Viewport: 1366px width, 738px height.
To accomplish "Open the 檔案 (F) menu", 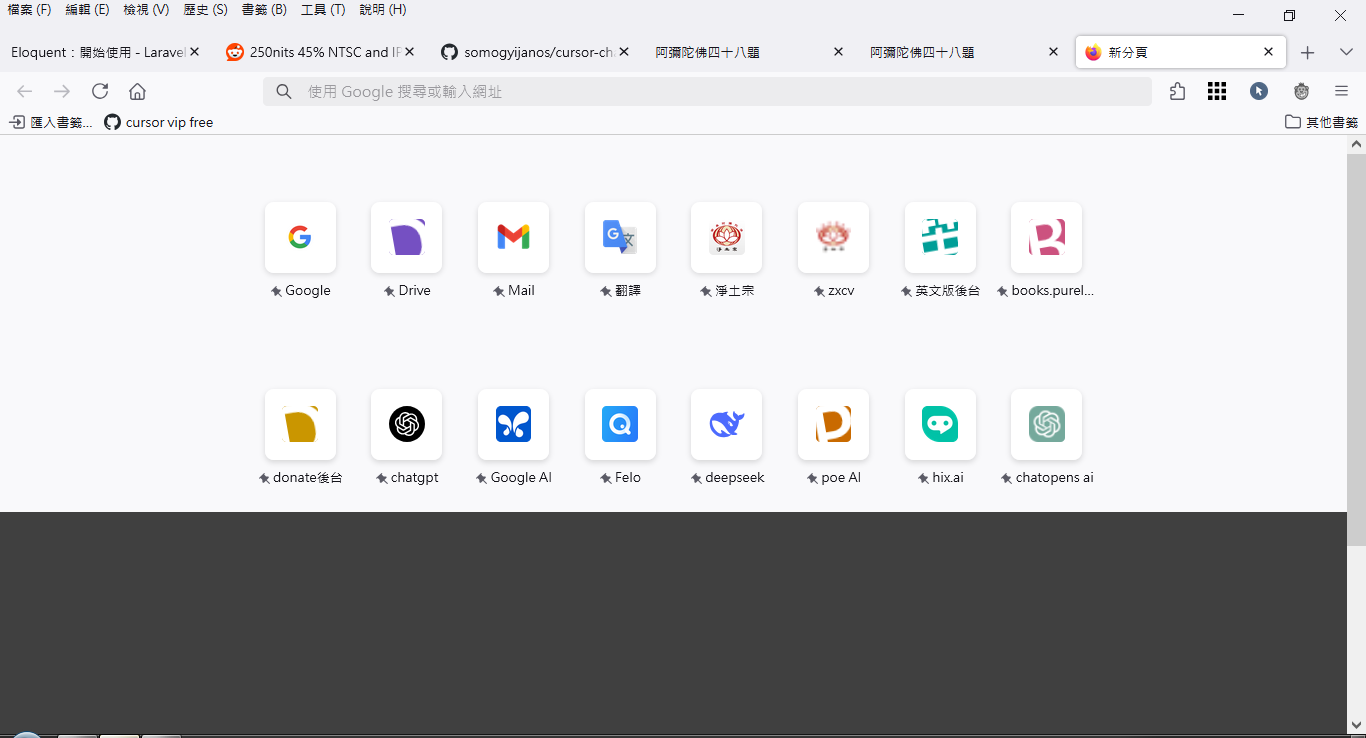I will pos(29,10).
